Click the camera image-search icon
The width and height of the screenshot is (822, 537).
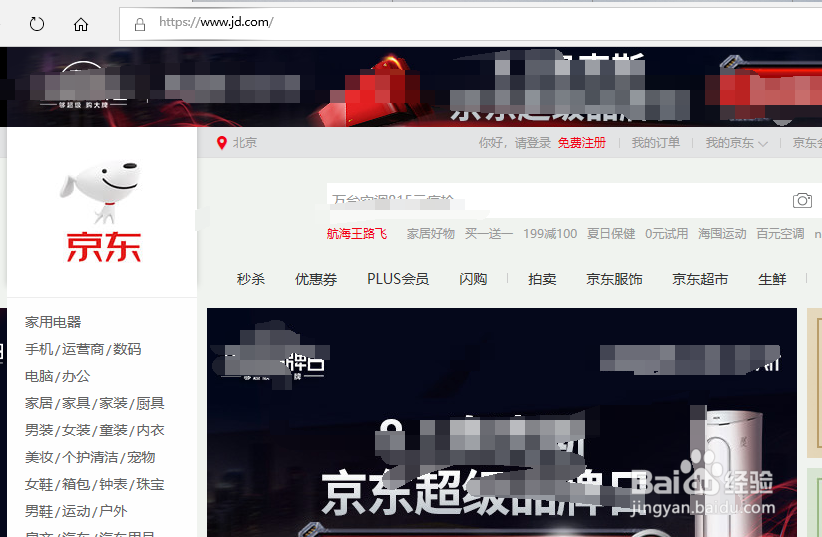coord(802,200)
